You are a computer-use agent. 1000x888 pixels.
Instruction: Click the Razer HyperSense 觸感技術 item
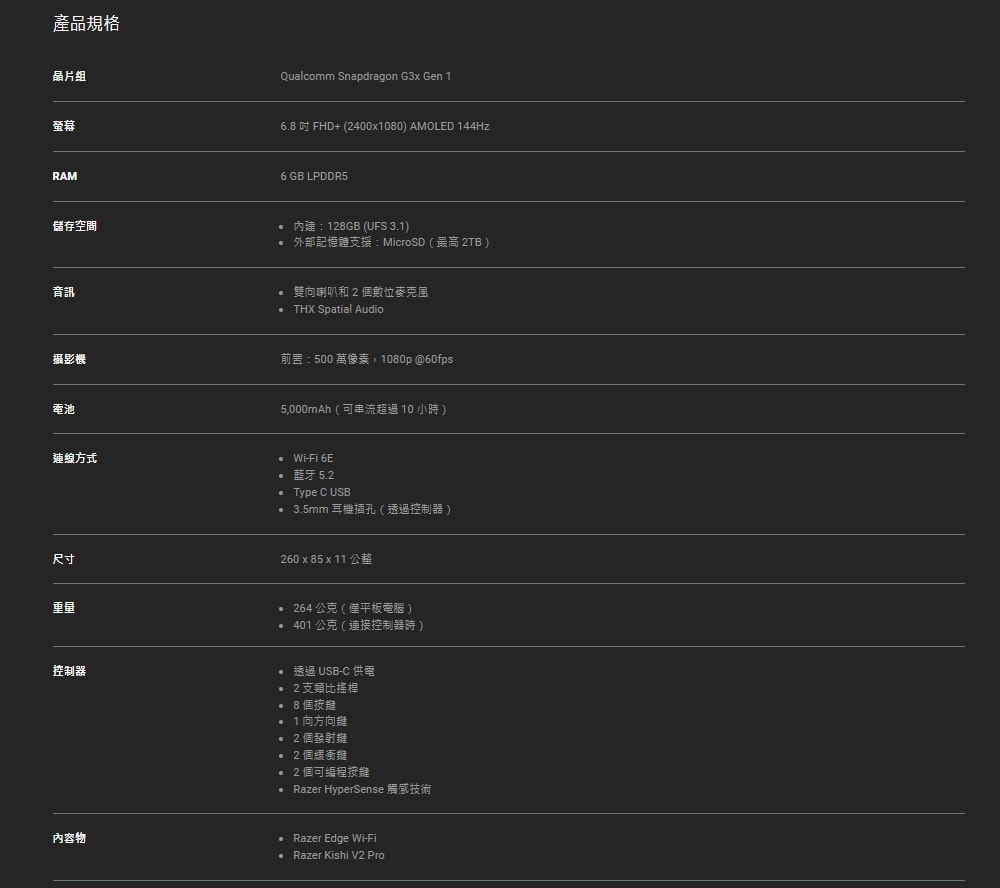(x=362, y=790)
